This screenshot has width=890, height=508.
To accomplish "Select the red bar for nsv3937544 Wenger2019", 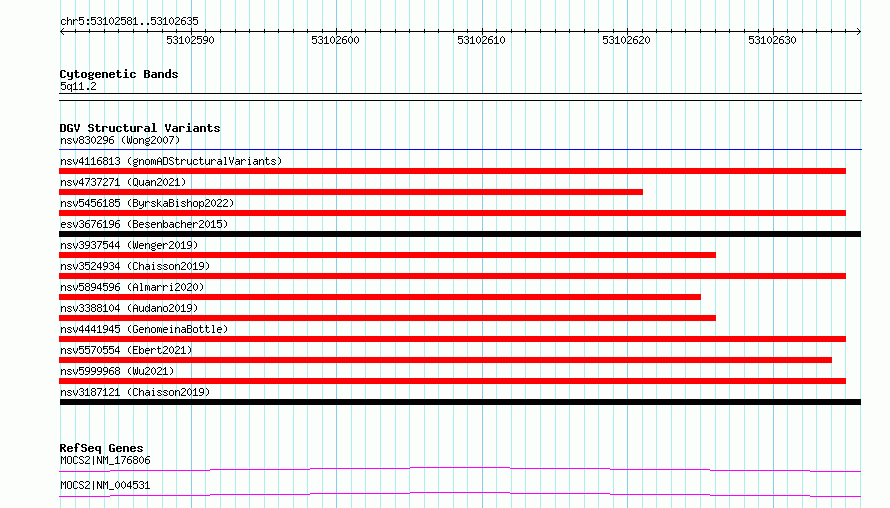I will pyautogui.click(x=388, y=255).
